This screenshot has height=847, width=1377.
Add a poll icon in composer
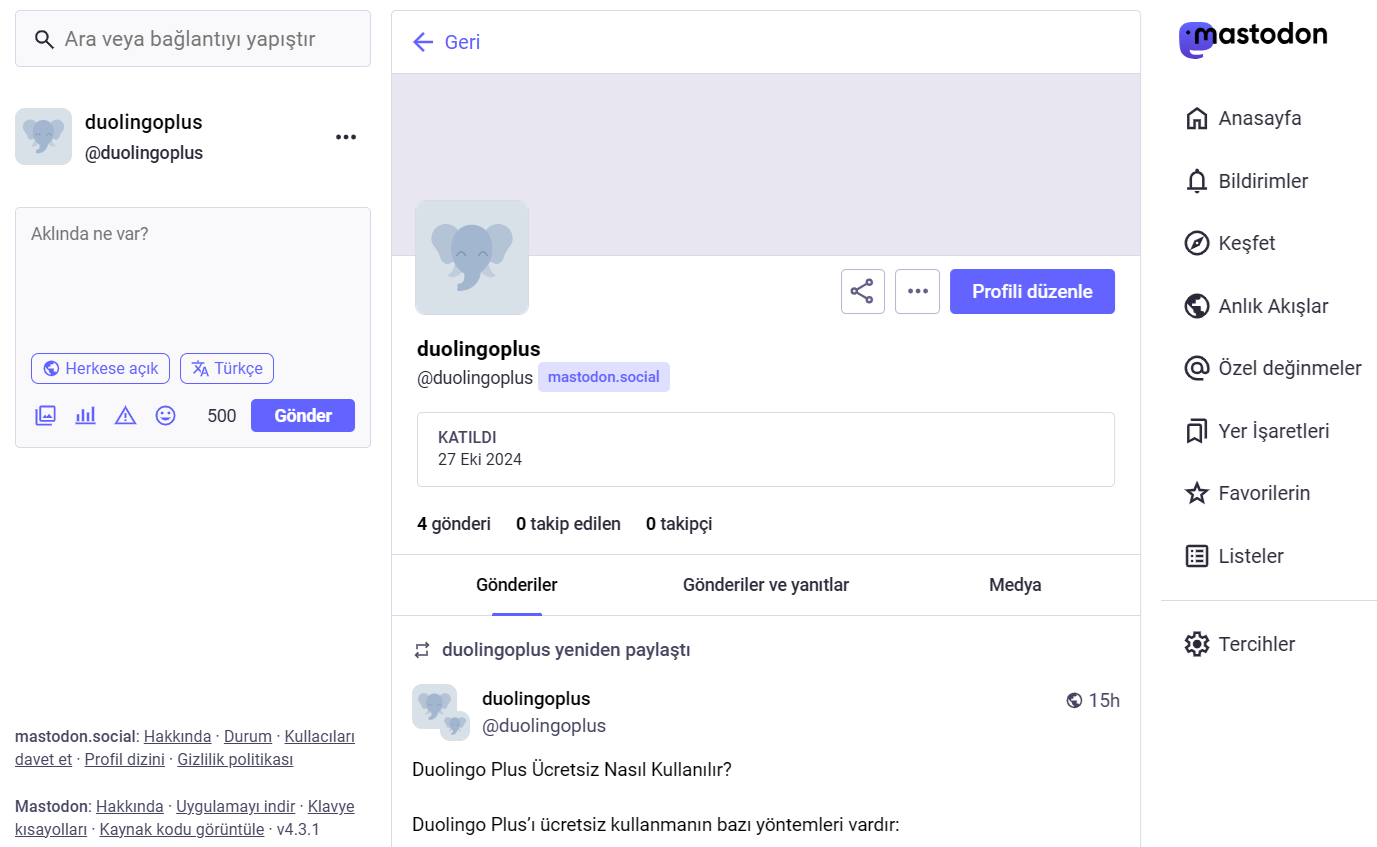tap(85, 415)
